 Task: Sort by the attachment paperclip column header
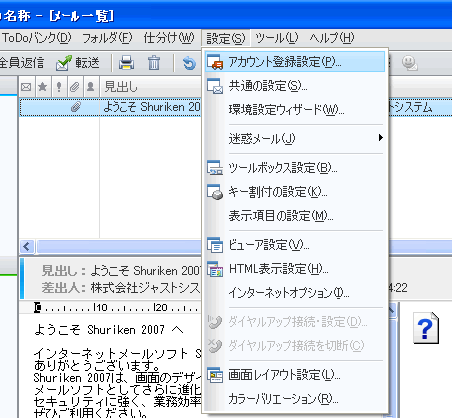pos(75,87)
